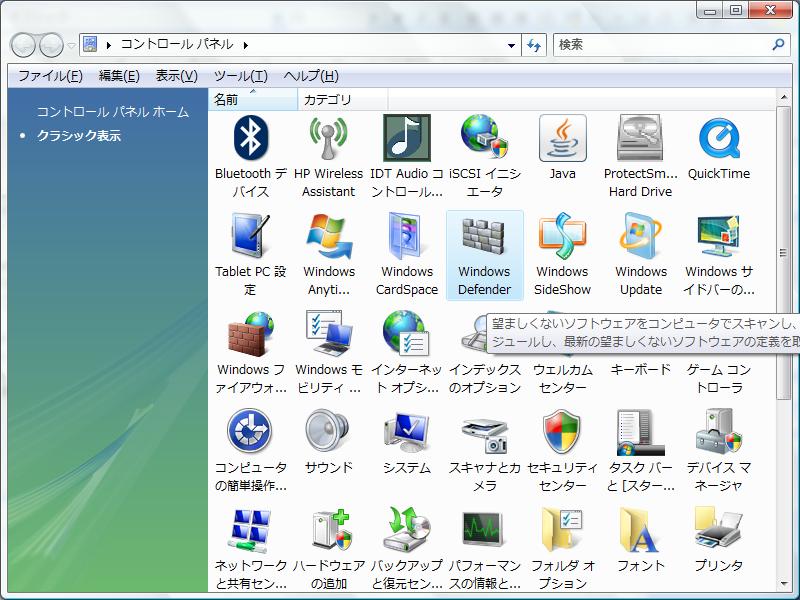Select クラシック表示 in the sidebar

pos(79,136)
